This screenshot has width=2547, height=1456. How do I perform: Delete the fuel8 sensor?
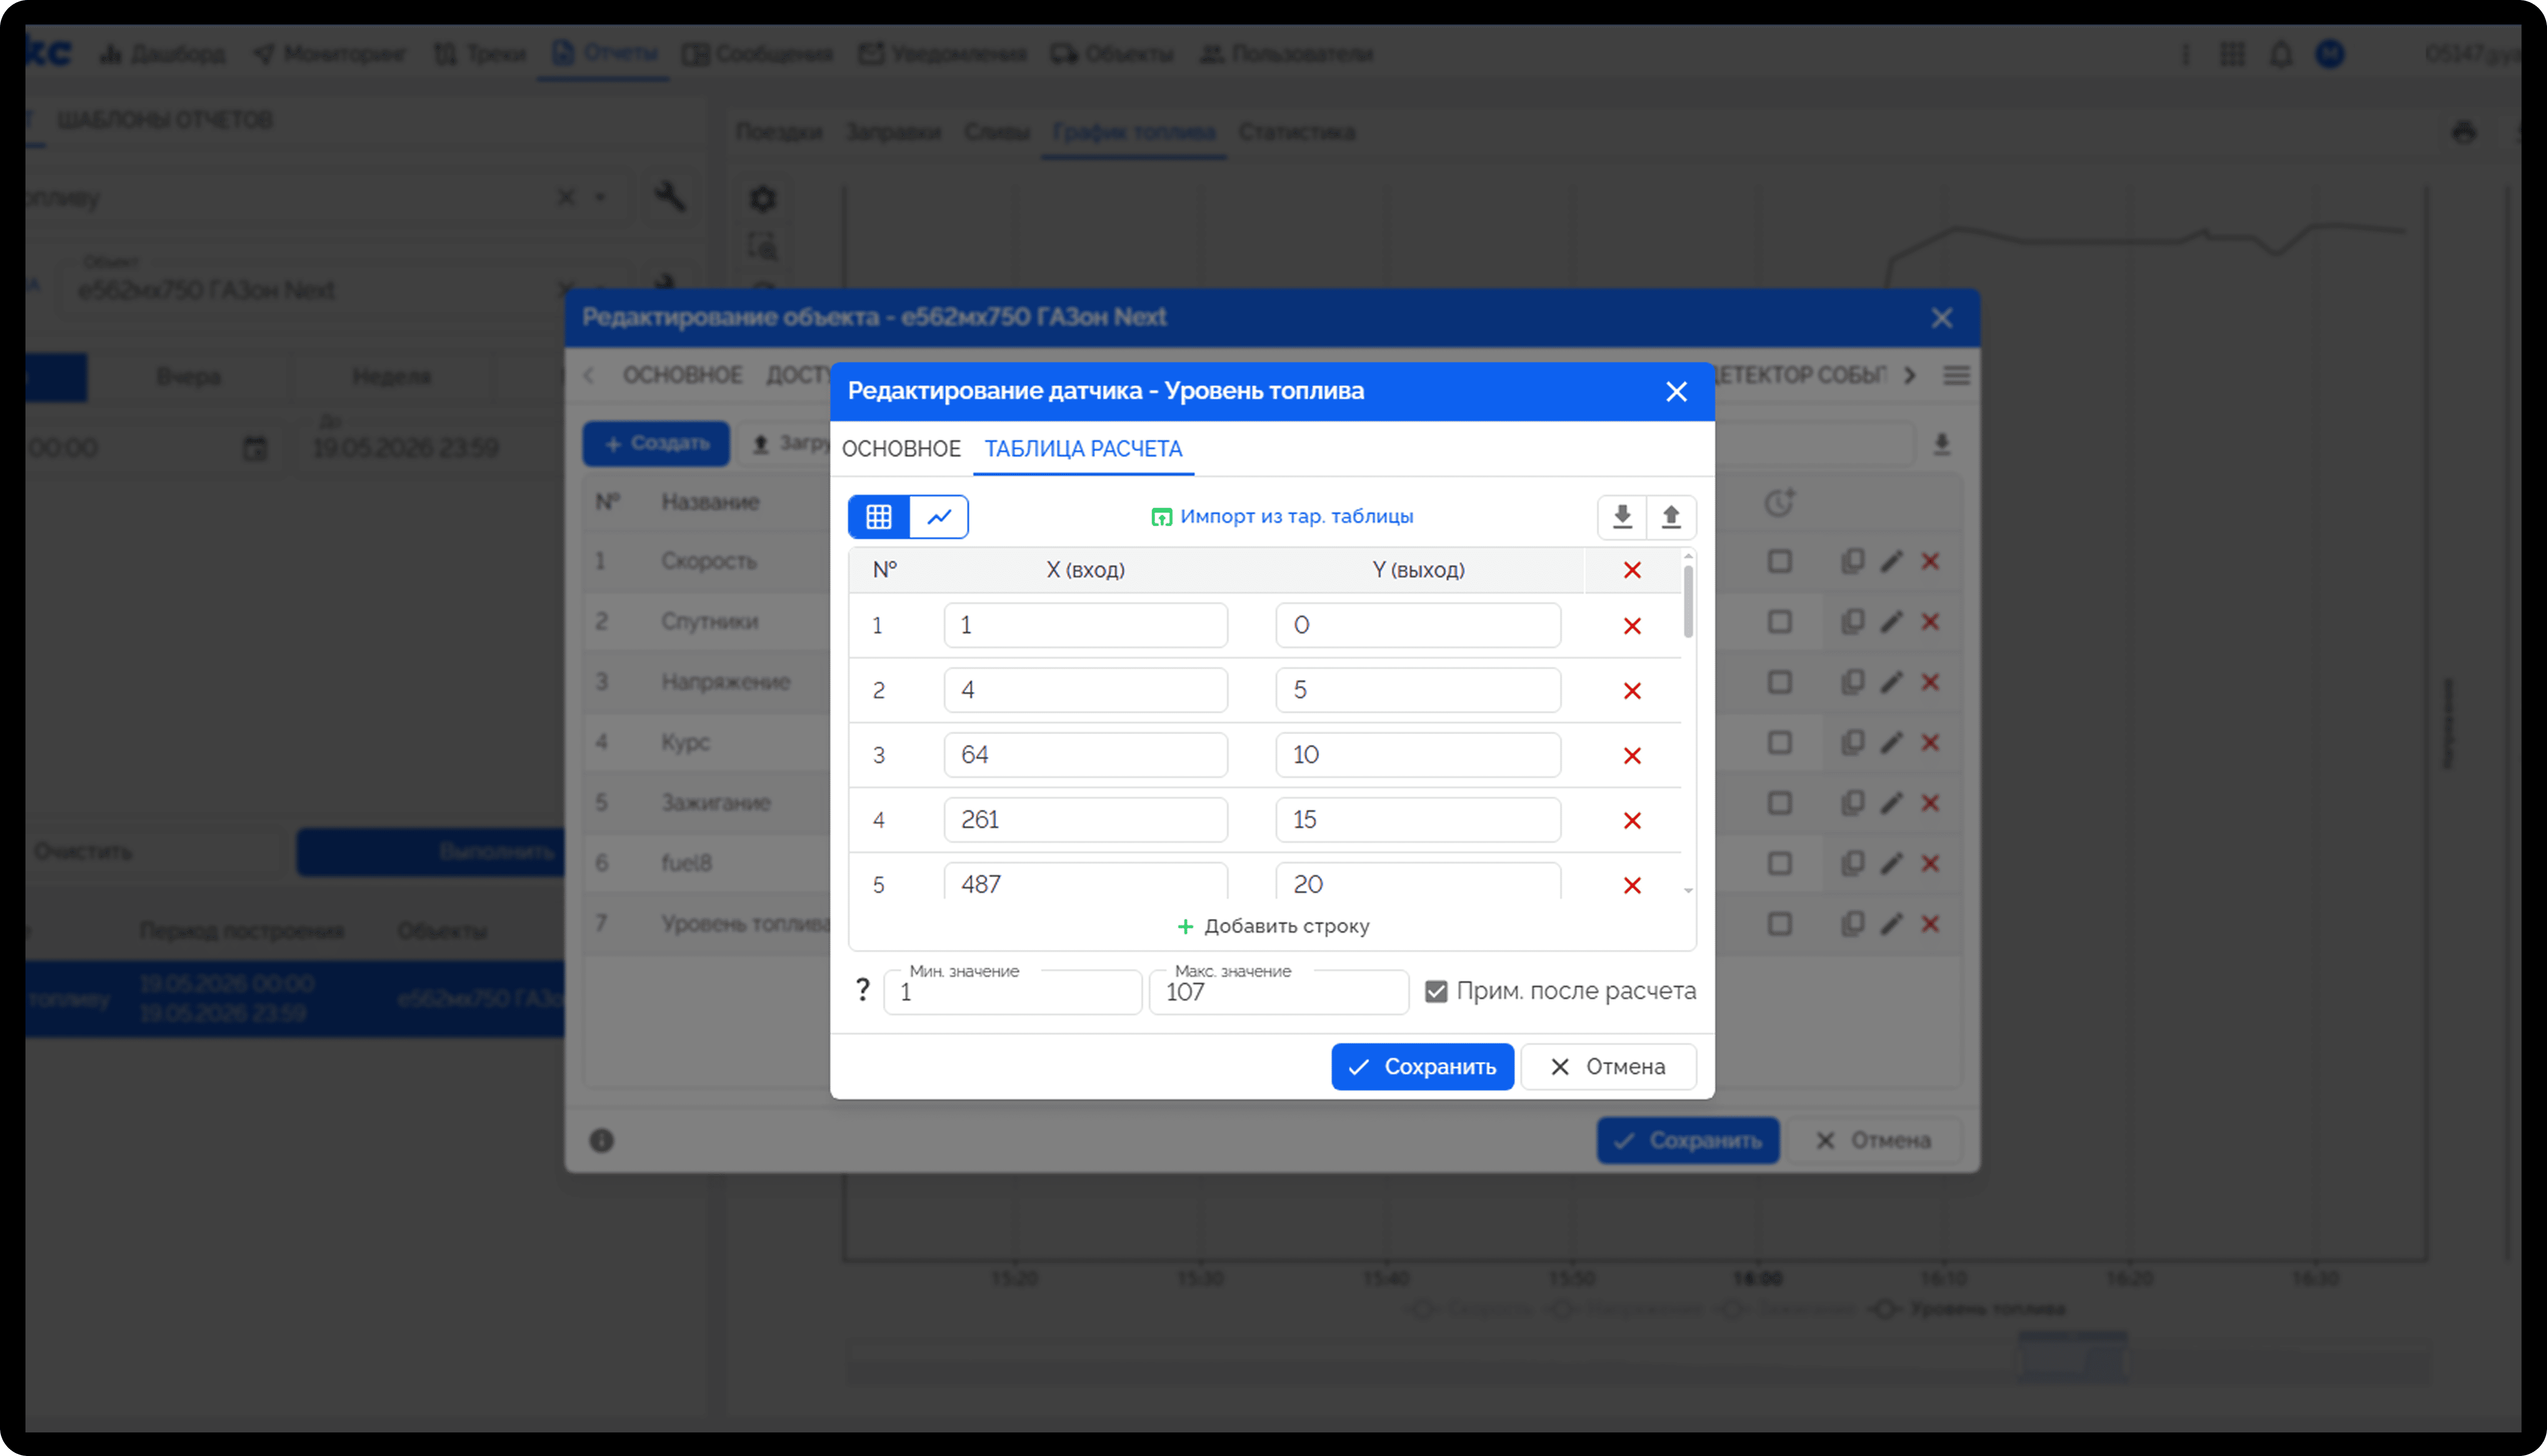[1930, 863]
